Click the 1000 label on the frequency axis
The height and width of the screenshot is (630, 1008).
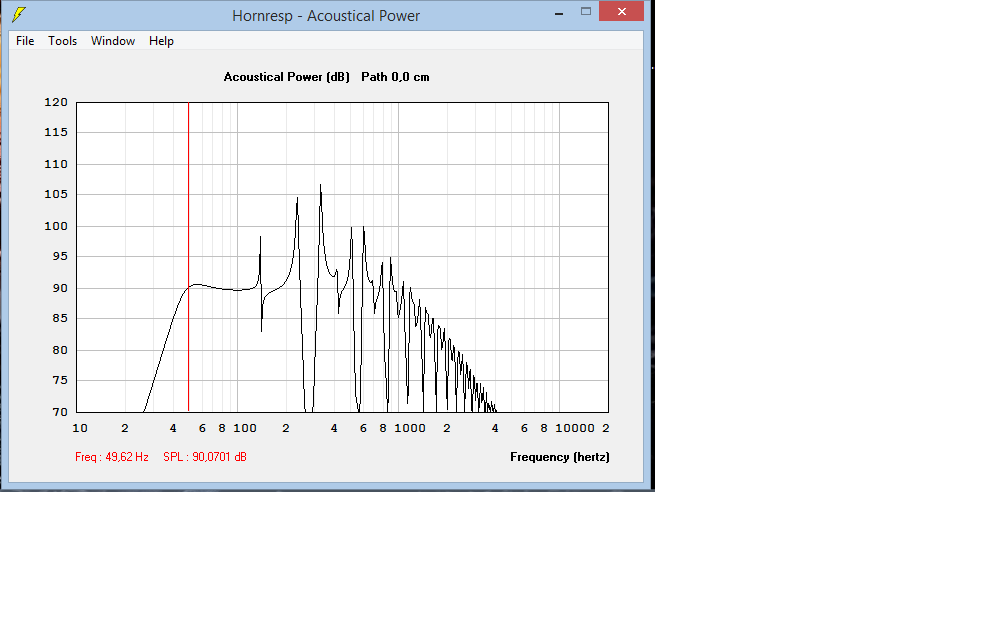(410, 428)
